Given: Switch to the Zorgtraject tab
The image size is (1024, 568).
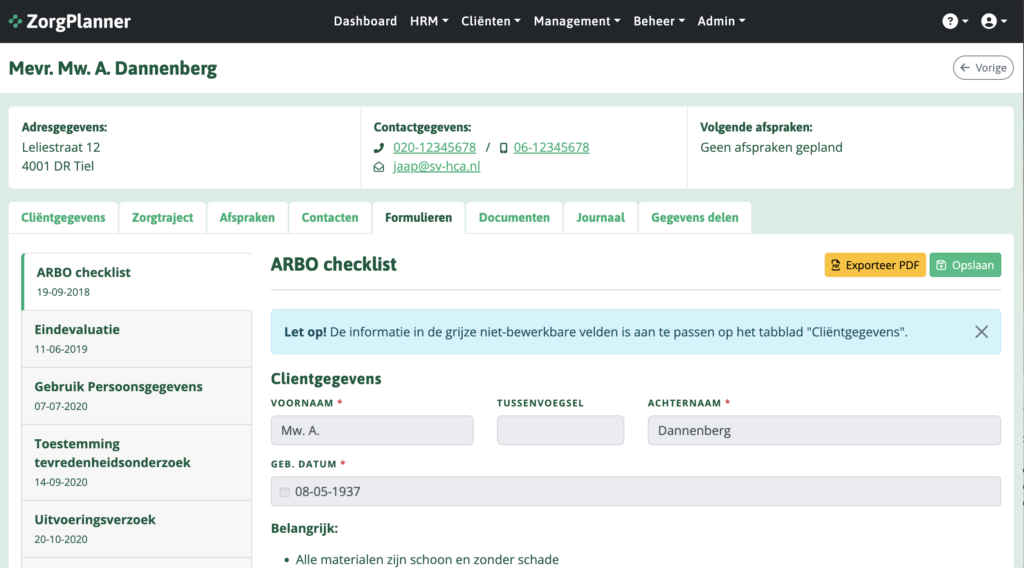Looking at the screenshot, I should tap(162, 217).
